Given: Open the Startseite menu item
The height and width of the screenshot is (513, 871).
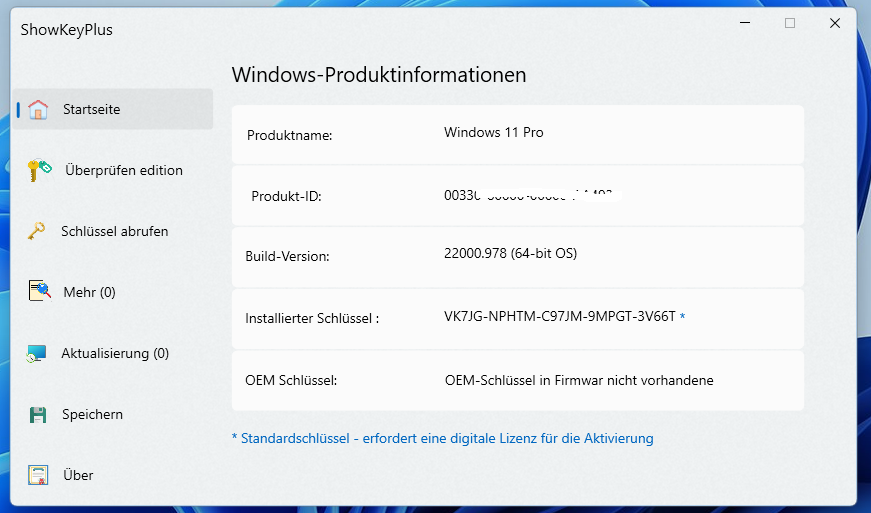Looking at the screenshot, I should coord(113,109).
